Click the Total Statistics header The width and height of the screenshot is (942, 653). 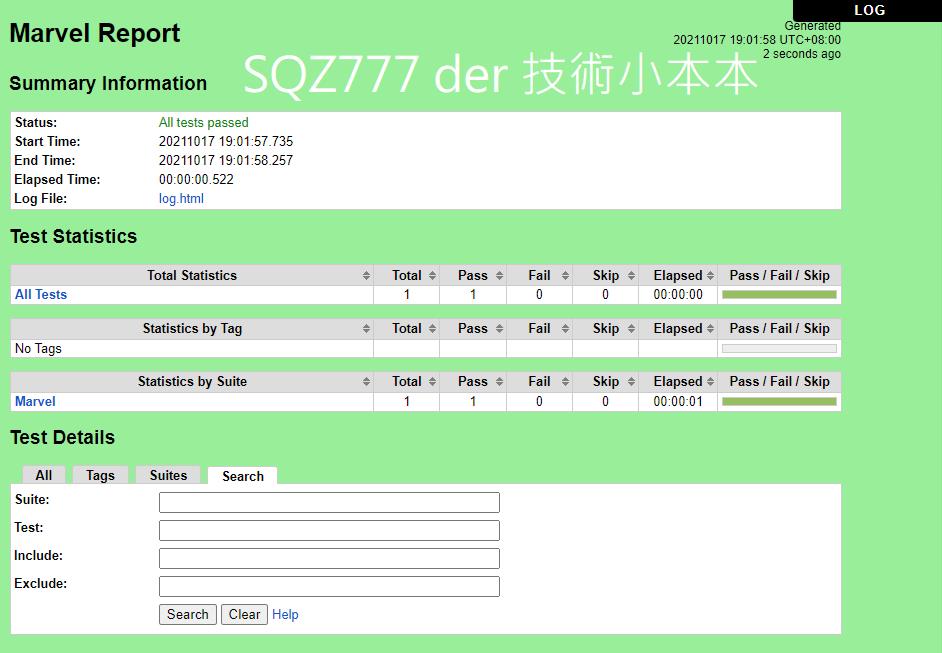(x=192, y=275)
